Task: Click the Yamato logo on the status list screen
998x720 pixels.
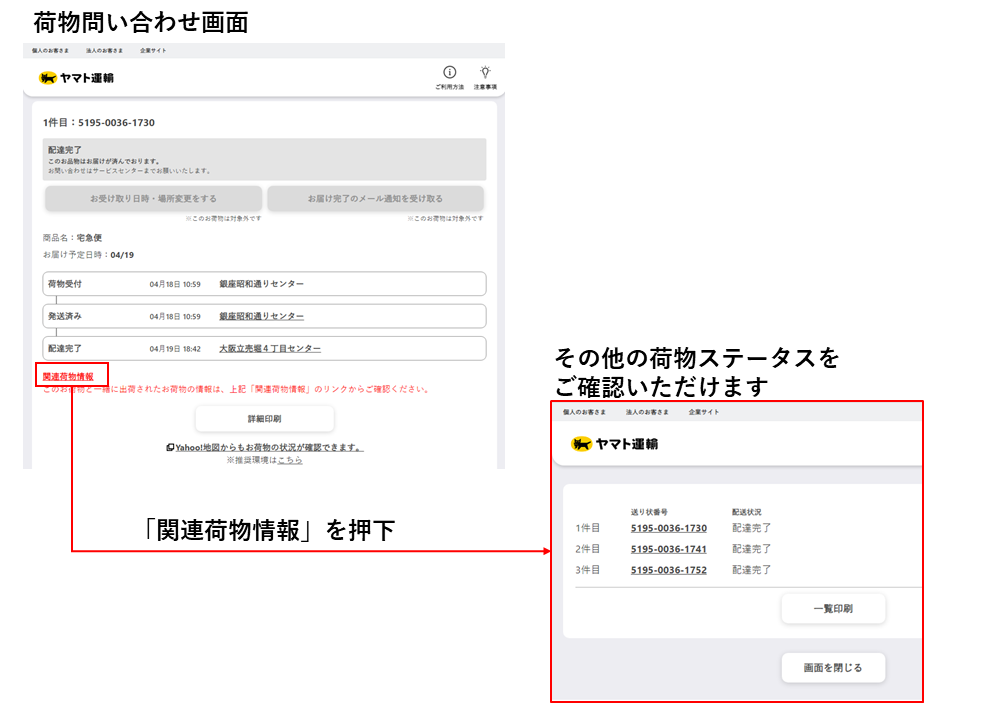Action: [582, 442]
